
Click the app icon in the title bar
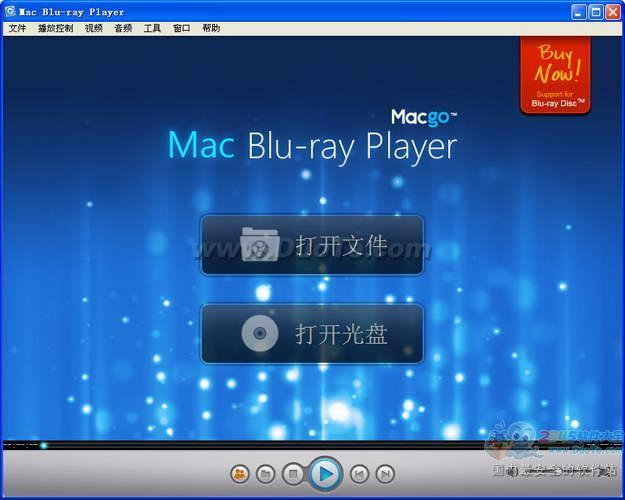click(x=10, y=12)
